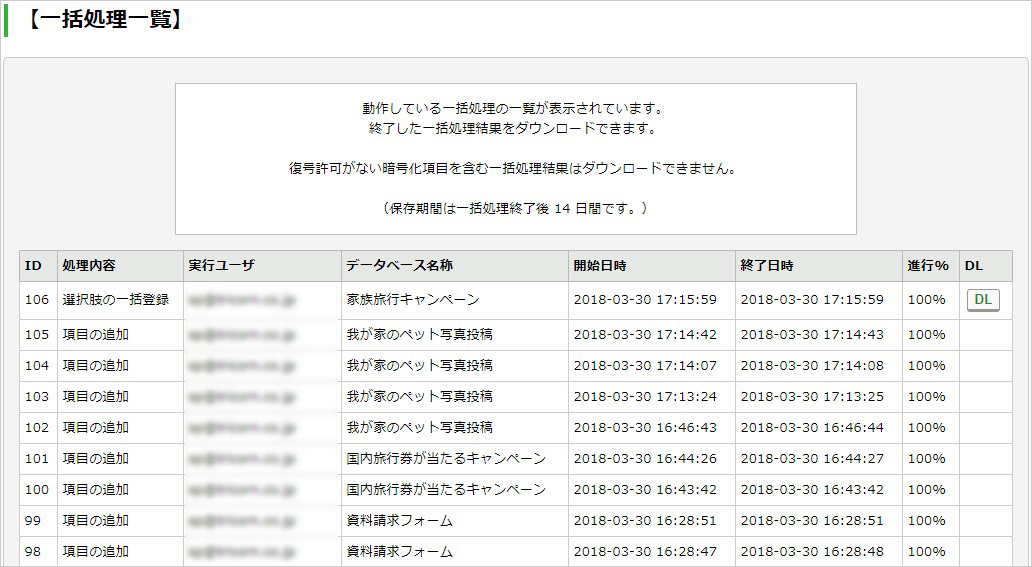1032x567 pixels.
Task: Select 資料請求フォーム in row 98
Action: click(x=400, y=551)
